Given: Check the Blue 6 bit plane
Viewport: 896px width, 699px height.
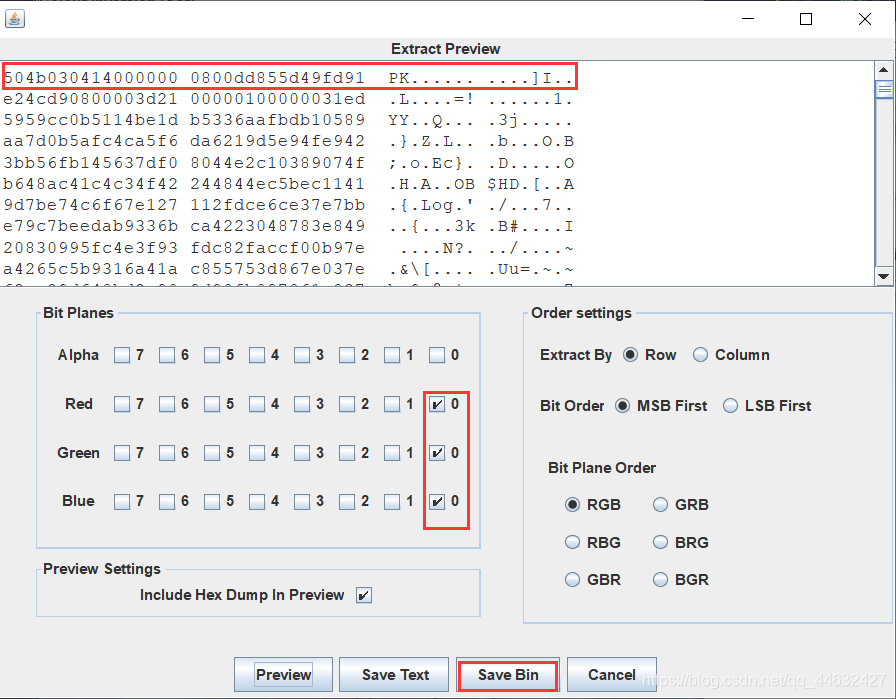Looking at the screenshot, I should click(x=167, y=501).
